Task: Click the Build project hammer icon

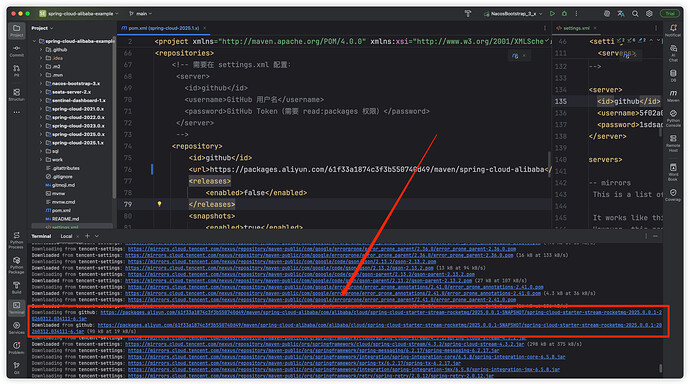Action: 468,14
